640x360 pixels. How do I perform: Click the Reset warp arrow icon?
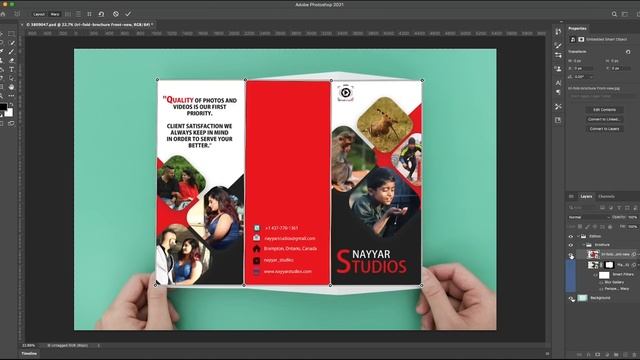[101, 14]
